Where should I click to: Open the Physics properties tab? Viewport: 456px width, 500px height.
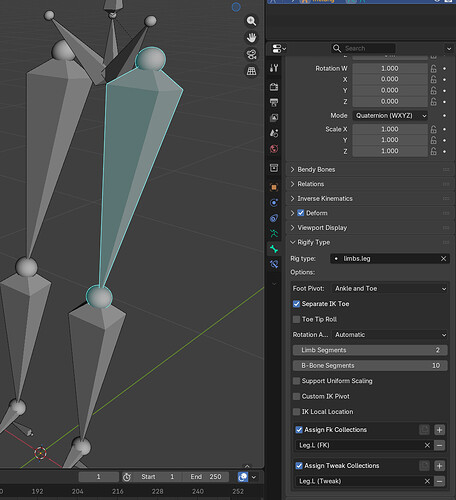(x=274, y=203)
